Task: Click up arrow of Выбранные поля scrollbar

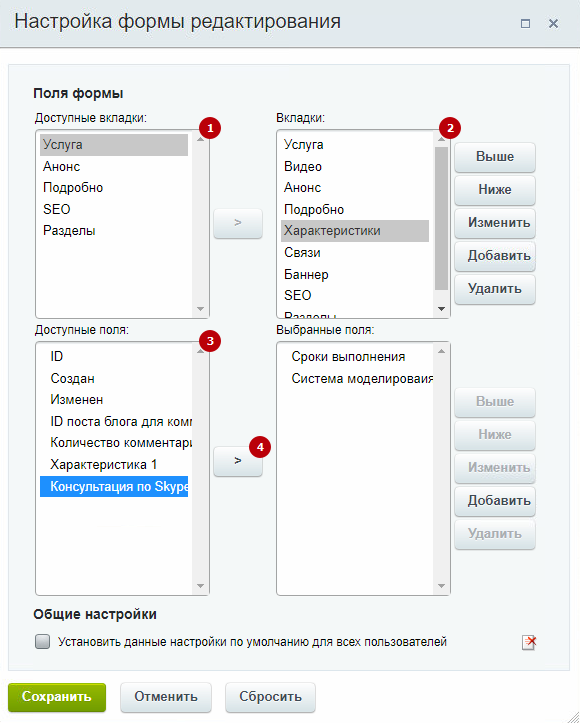Action: 441,351
